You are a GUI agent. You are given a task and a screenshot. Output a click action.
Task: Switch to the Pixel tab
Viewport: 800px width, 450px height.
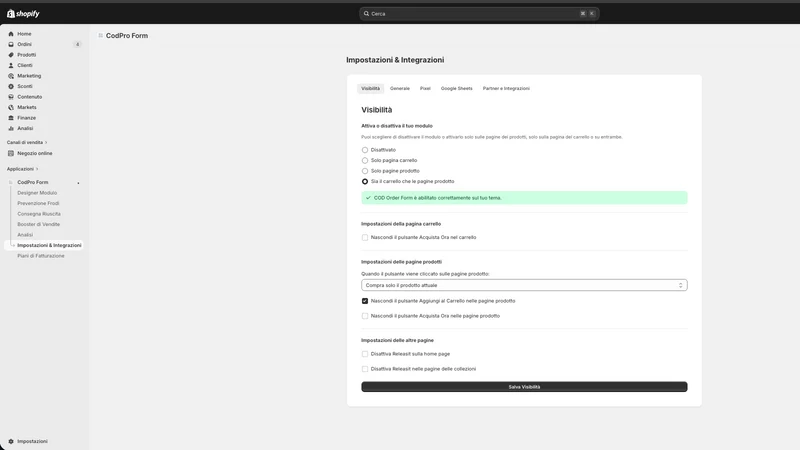click(425, 88)
